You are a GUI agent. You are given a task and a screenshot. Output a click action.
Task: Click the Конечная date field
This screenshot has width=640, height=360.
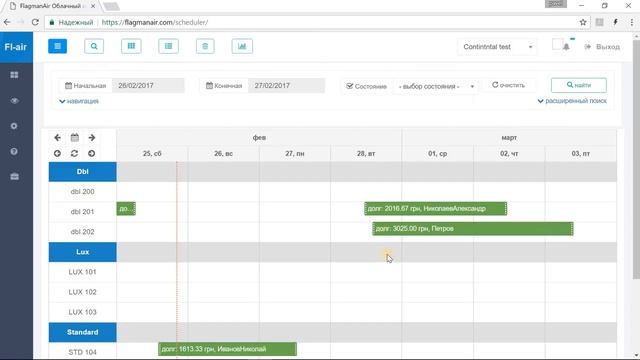pos(286,86)
